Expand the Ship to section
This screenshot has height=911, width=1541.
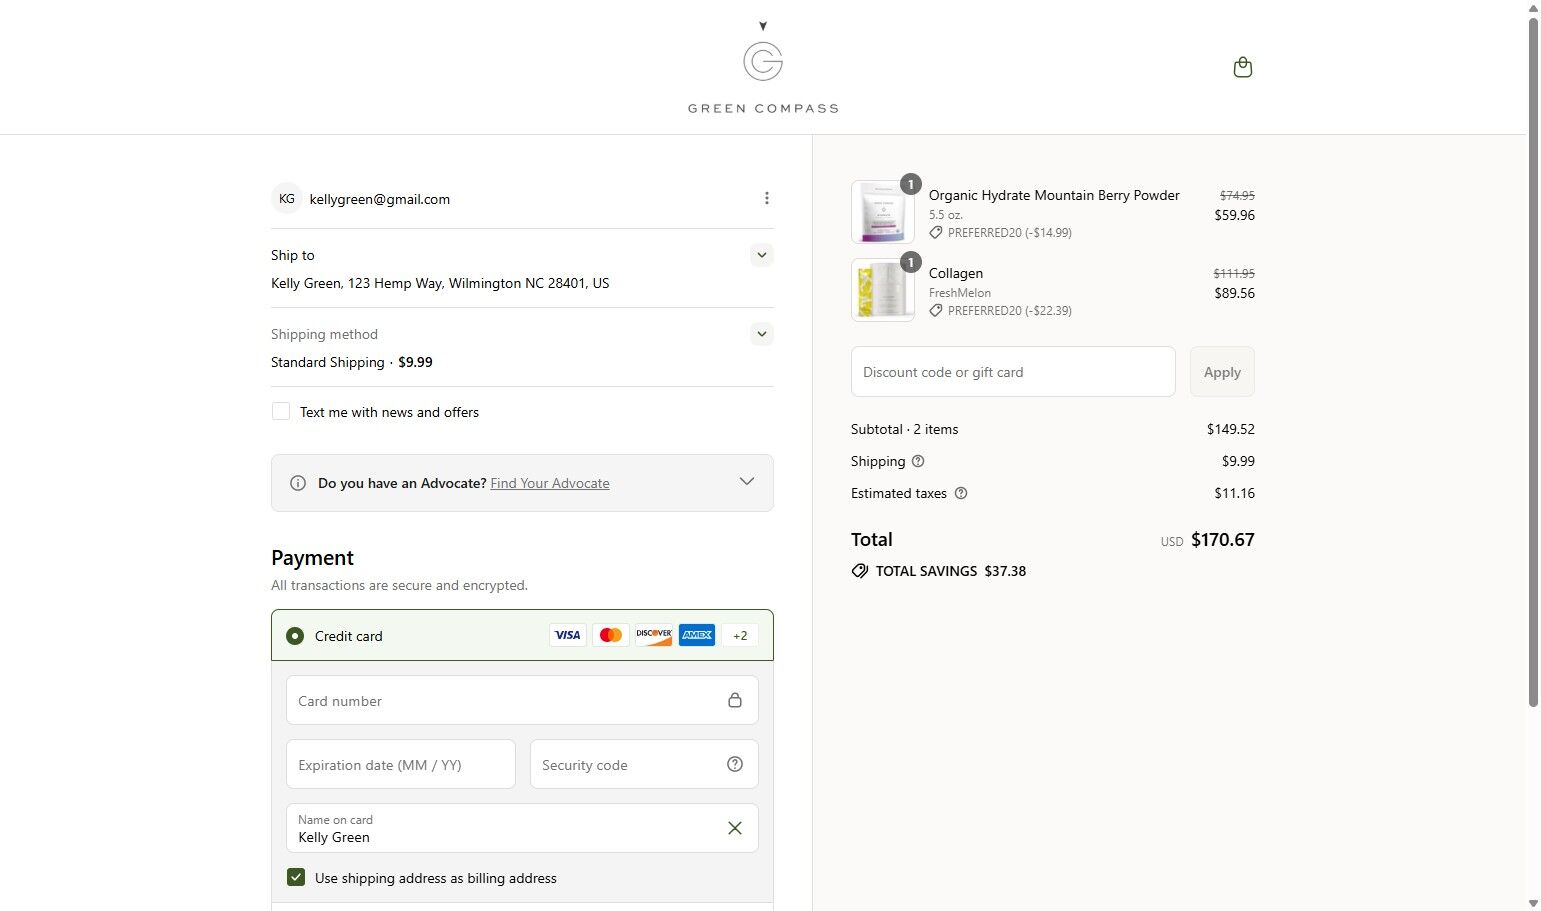click(762, 255)
